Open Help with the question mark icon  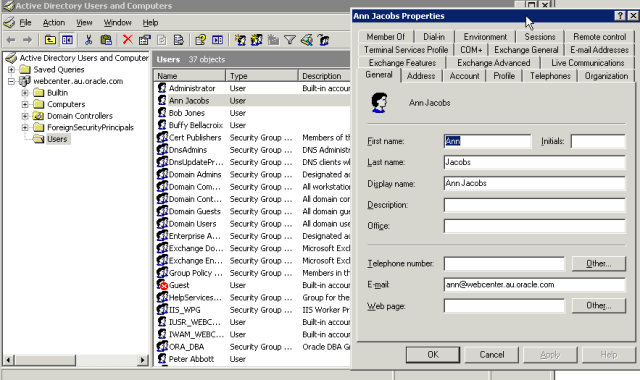tap(200, 40)
